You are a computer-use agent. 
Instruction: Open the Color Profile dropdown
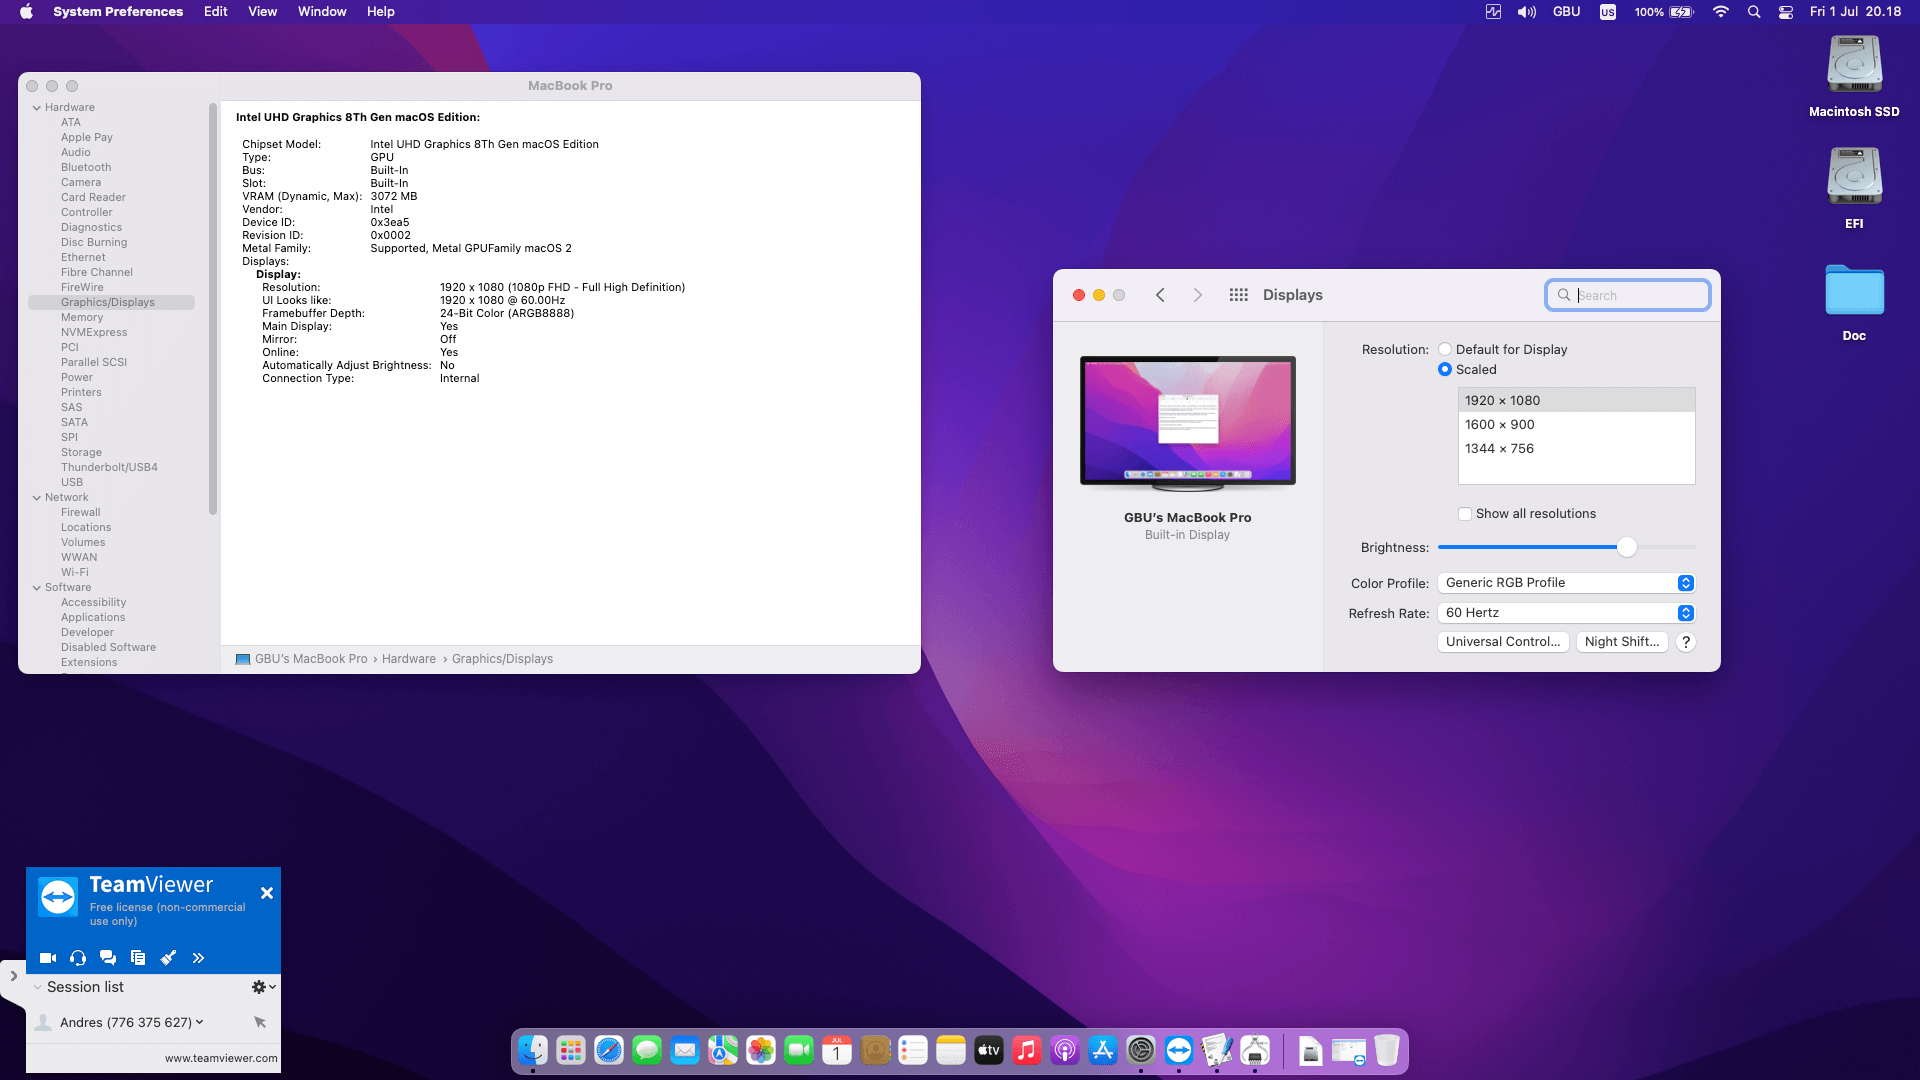(1566, 583)
